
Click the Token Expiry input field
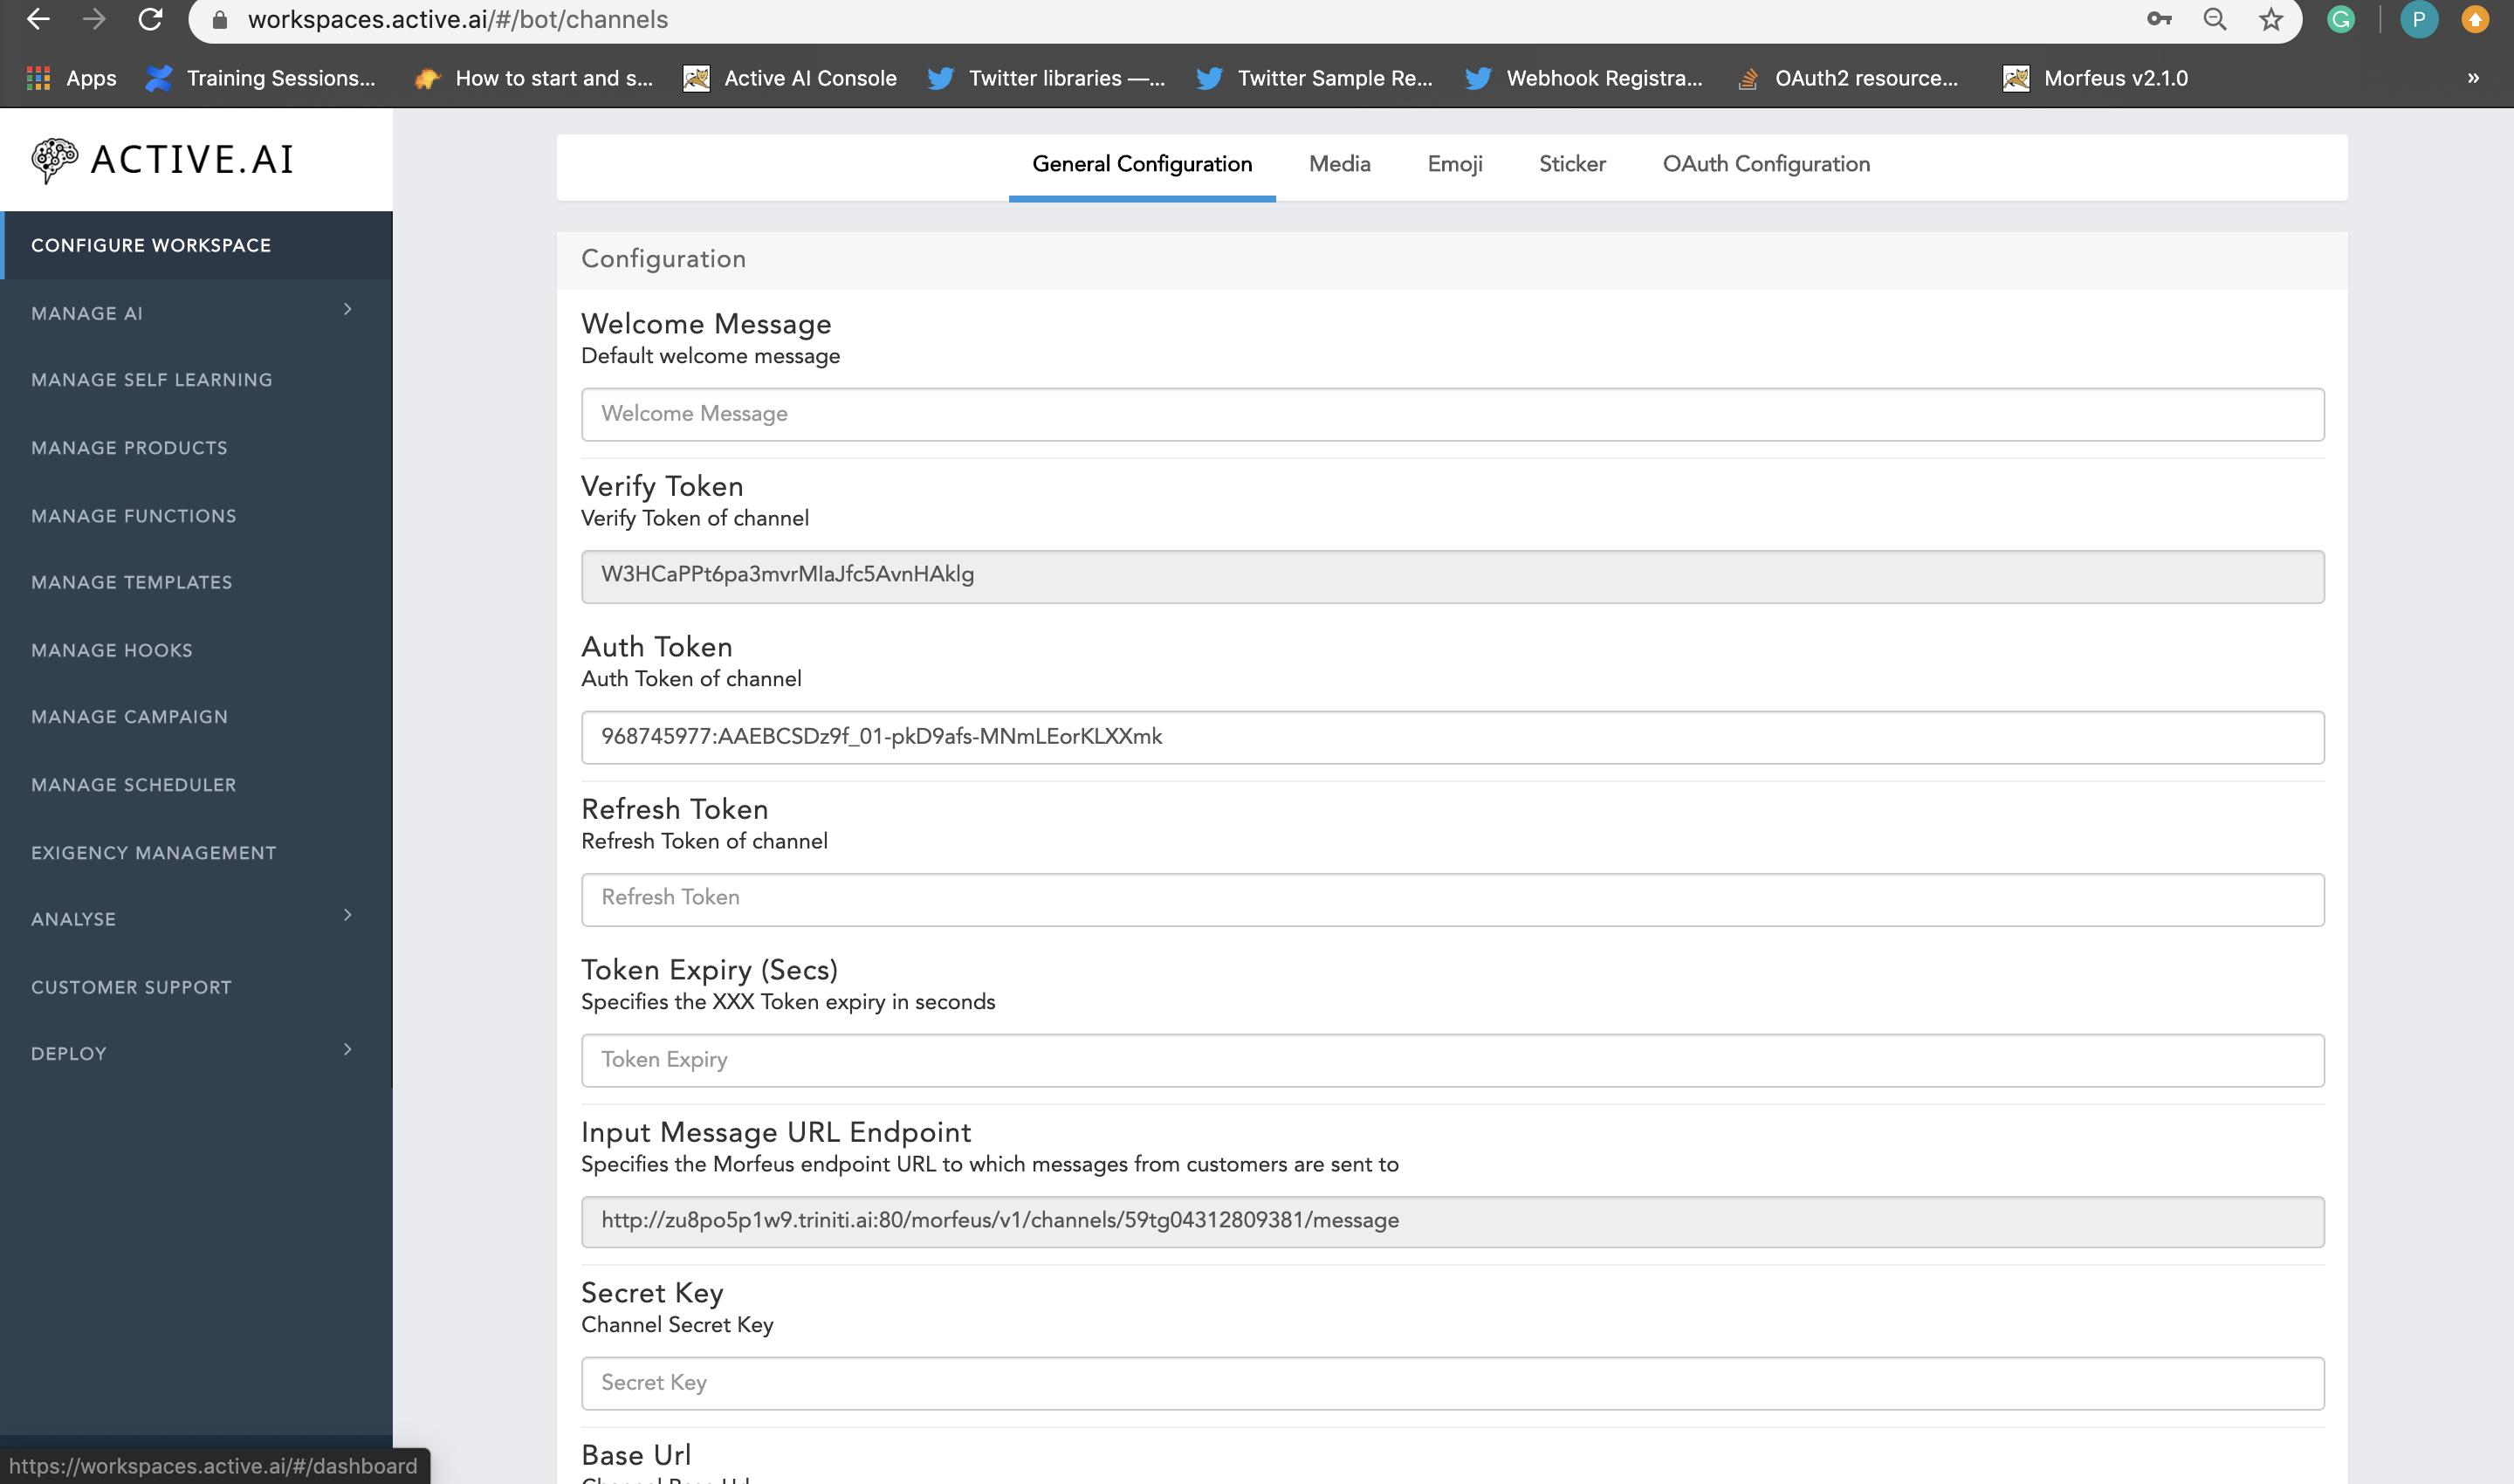click(1451, 1058)
